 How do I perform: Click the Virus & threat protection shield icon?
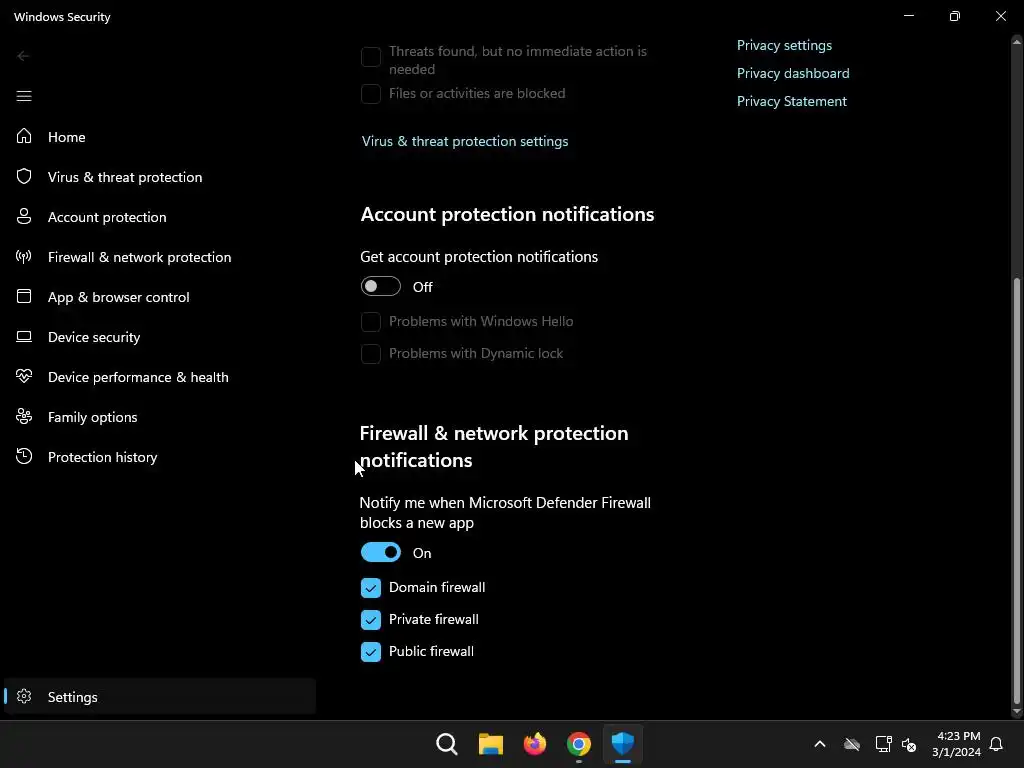coord(24,176)
